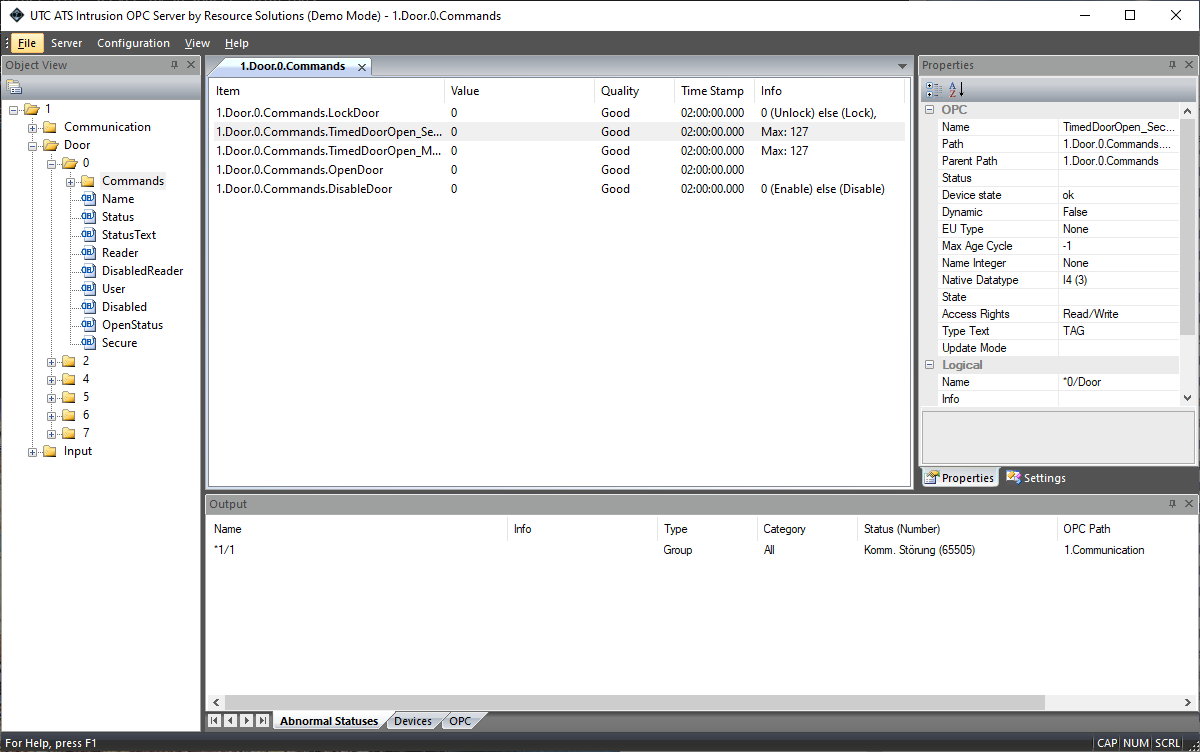Click the Reader tag icon
This screenshot has height=752, width=1200.
point(88,253)
